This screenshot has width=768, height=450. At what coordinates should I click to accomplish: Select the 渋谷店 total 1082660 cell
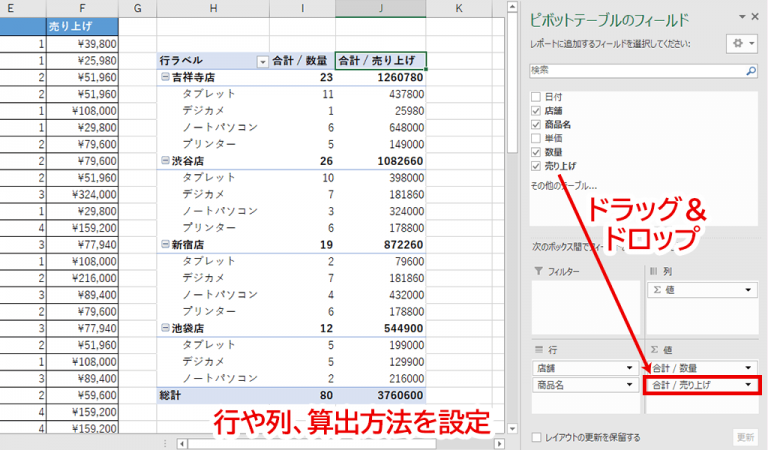point(381,161)
